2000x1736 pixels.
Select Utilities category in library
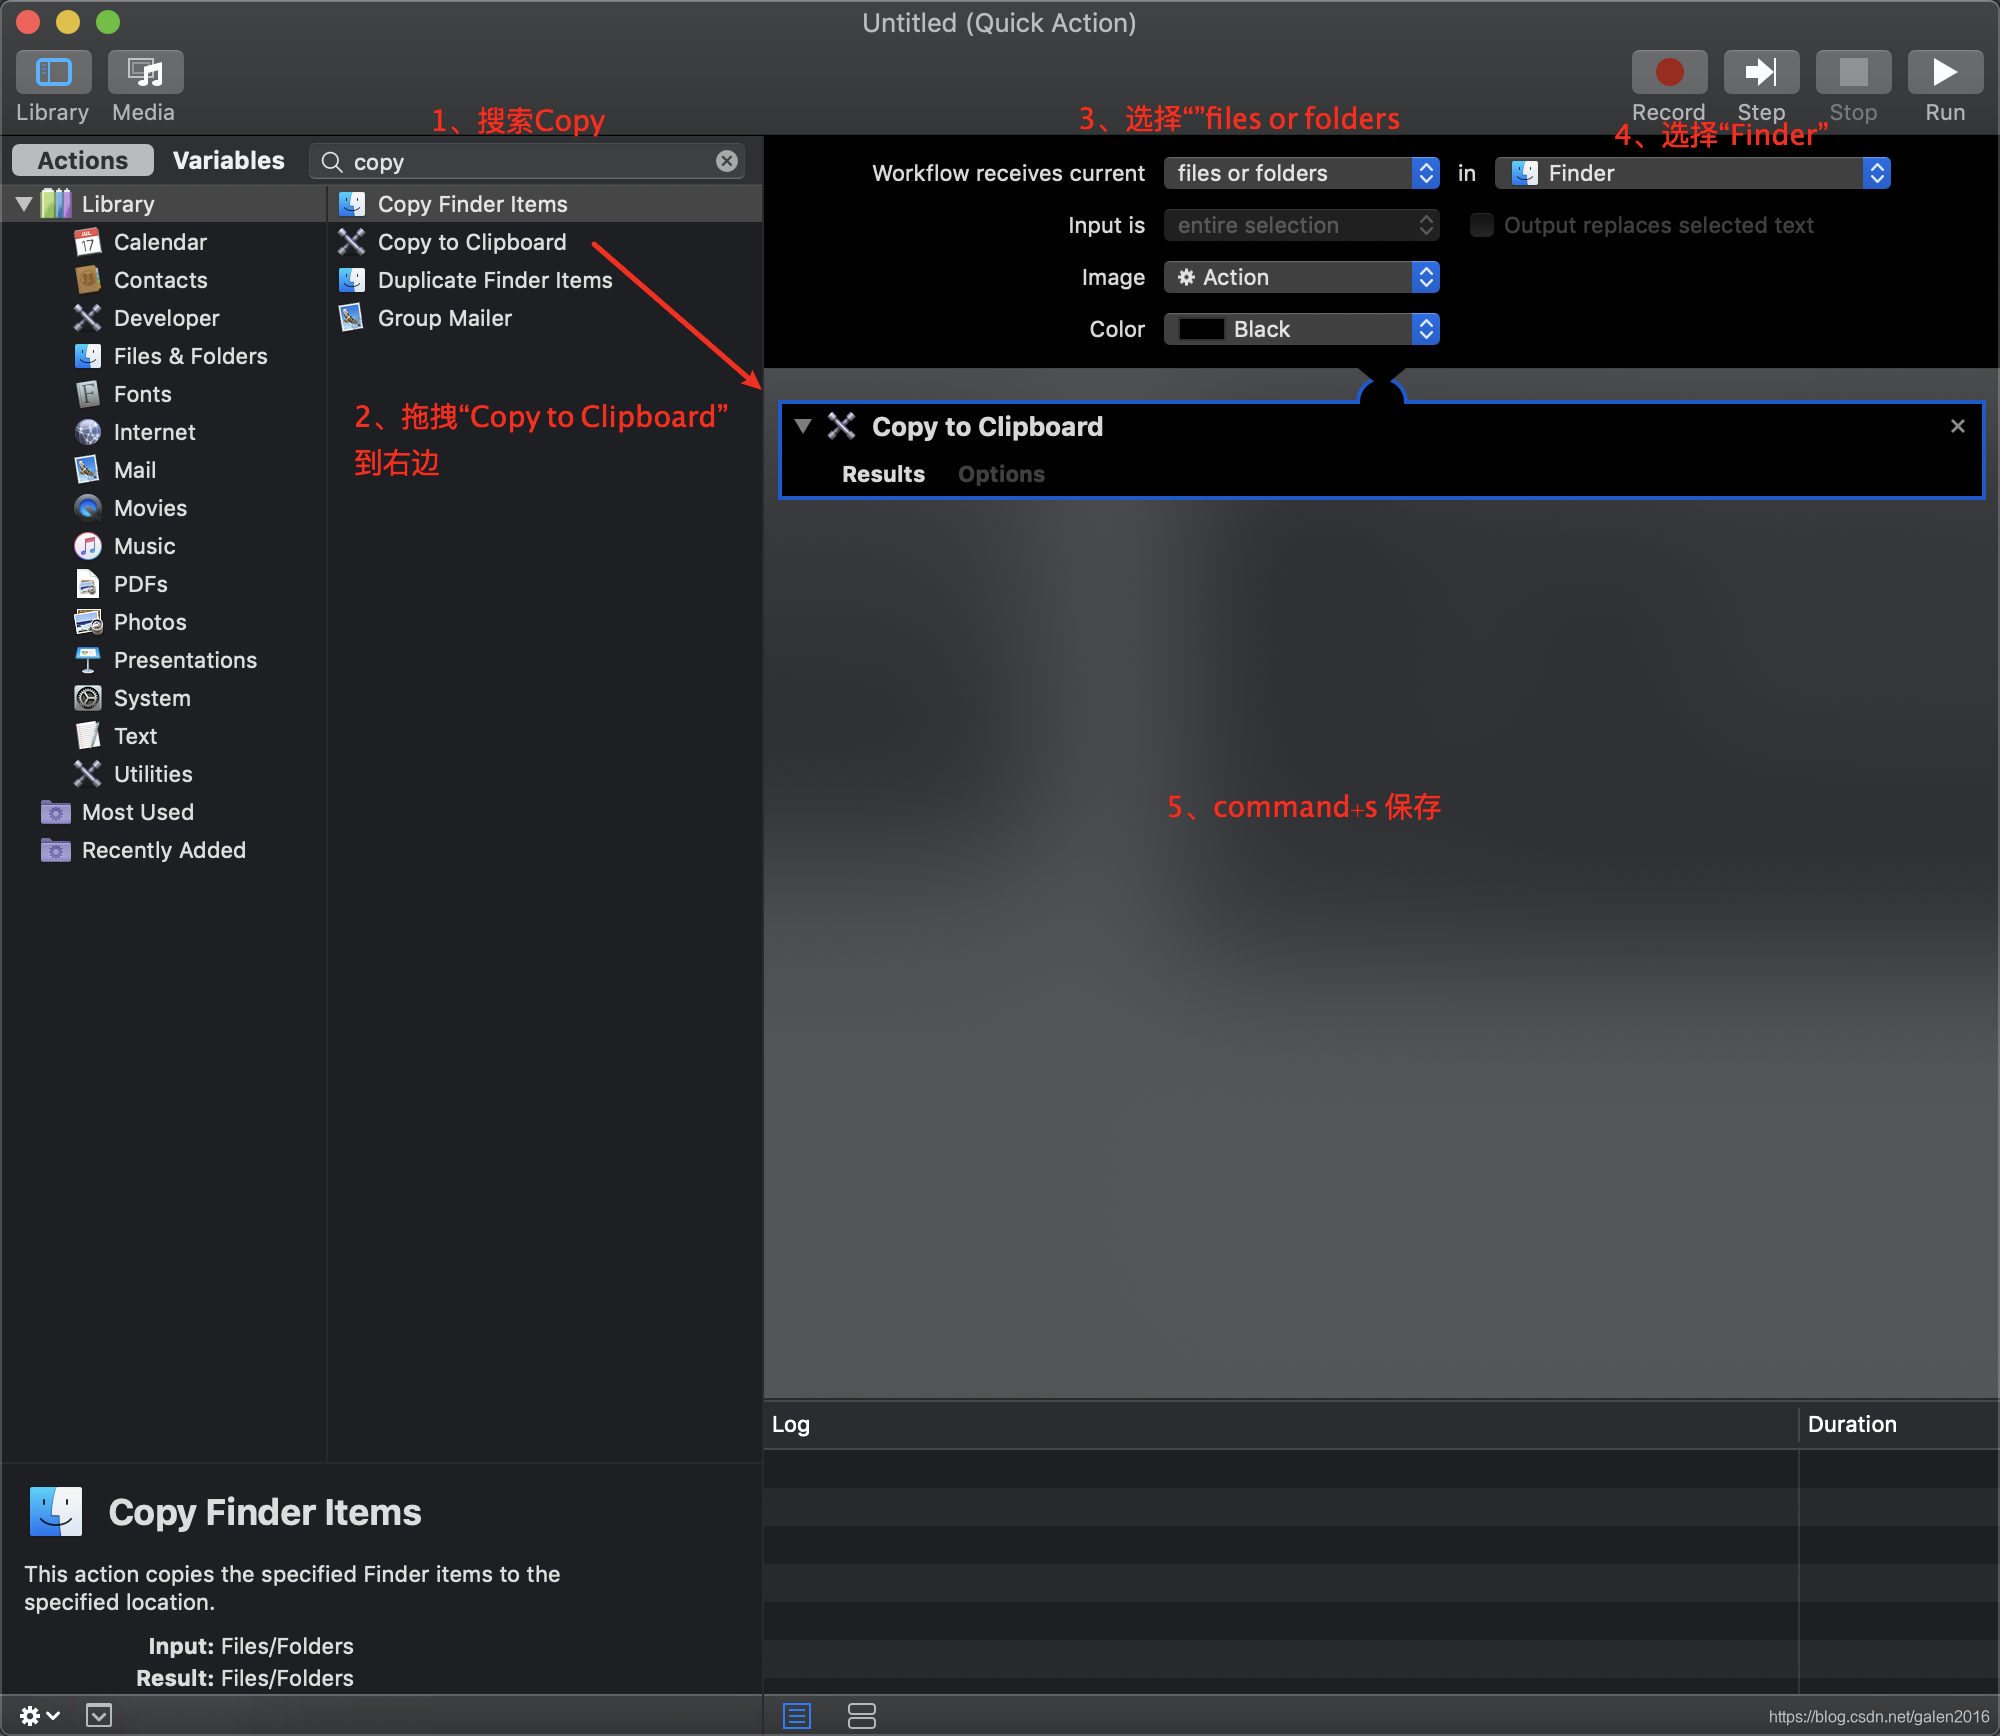click(x=153, y=774)
